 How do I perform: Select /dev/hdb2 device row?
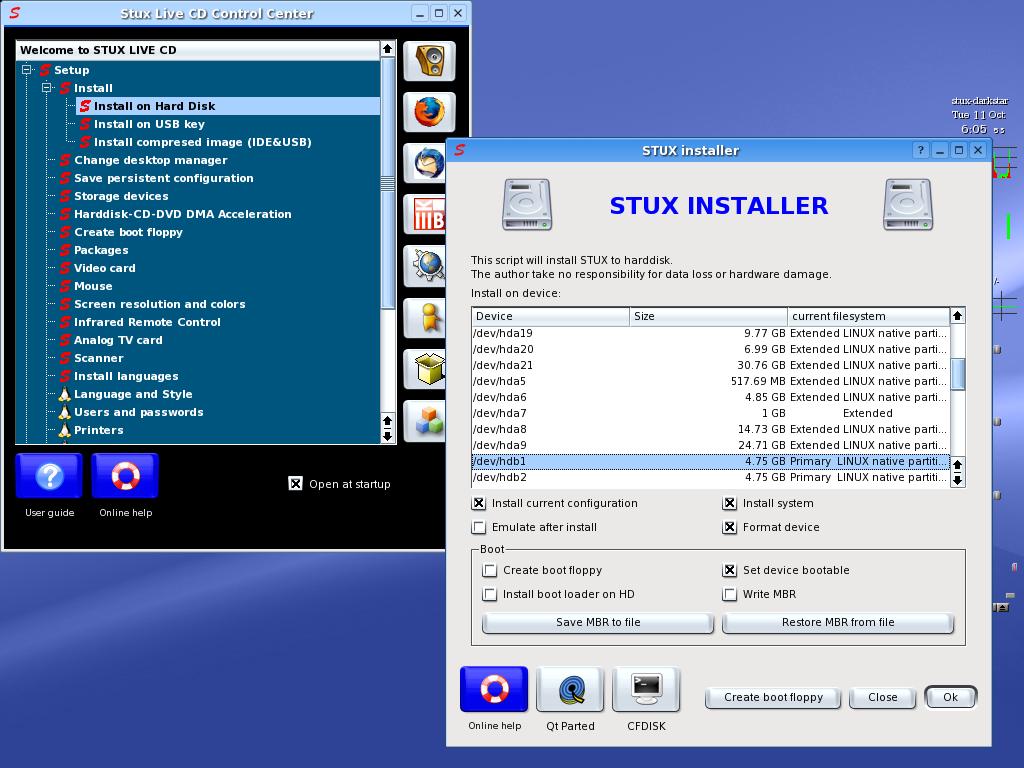tap(710, 477)
